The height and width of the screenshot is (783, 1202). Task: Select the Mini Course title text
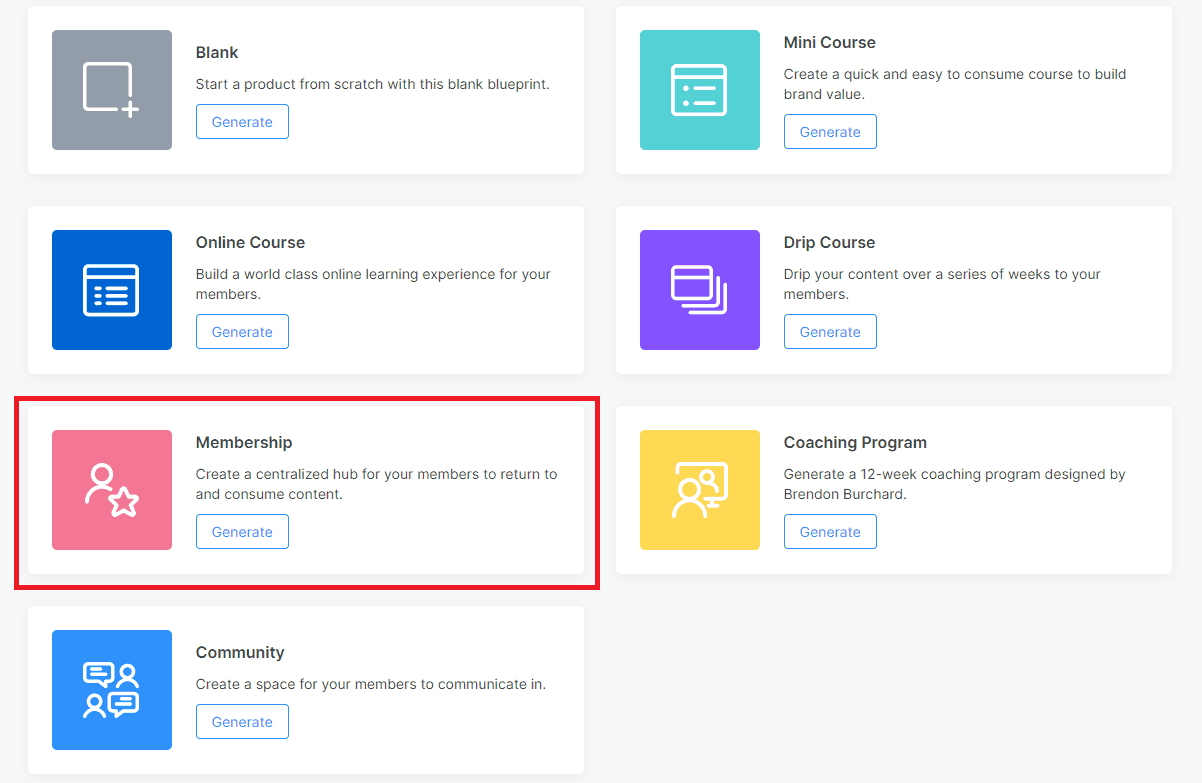tap(830, 42)
